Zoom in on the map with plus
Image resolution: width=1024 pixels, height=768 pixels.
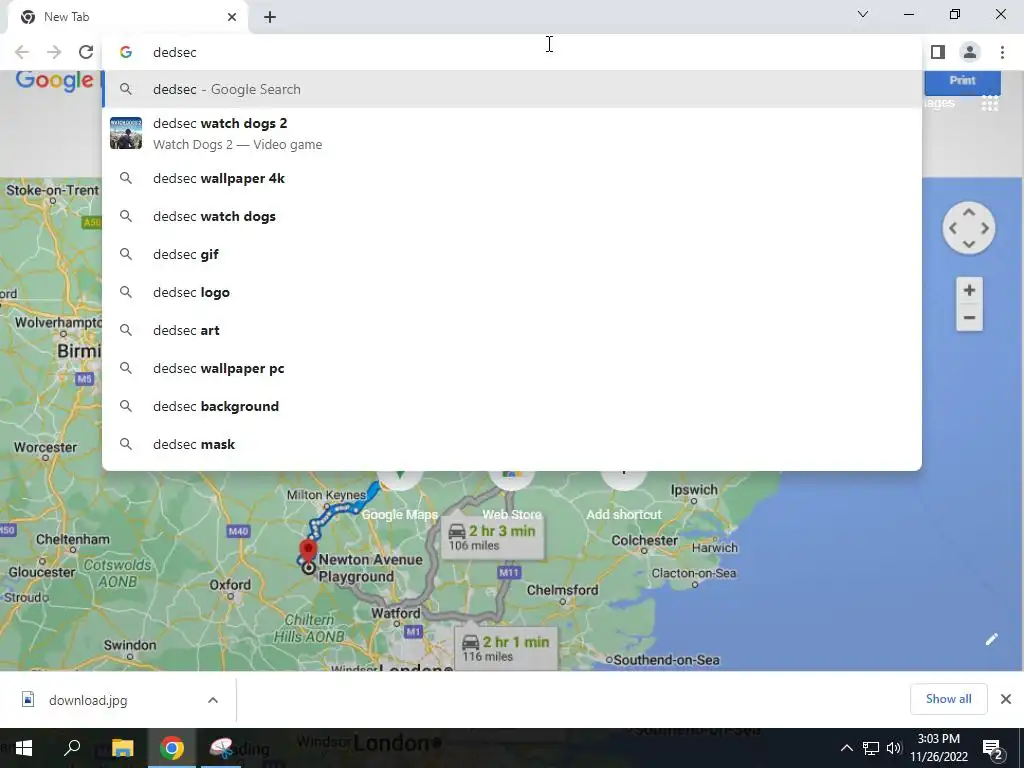969,290
